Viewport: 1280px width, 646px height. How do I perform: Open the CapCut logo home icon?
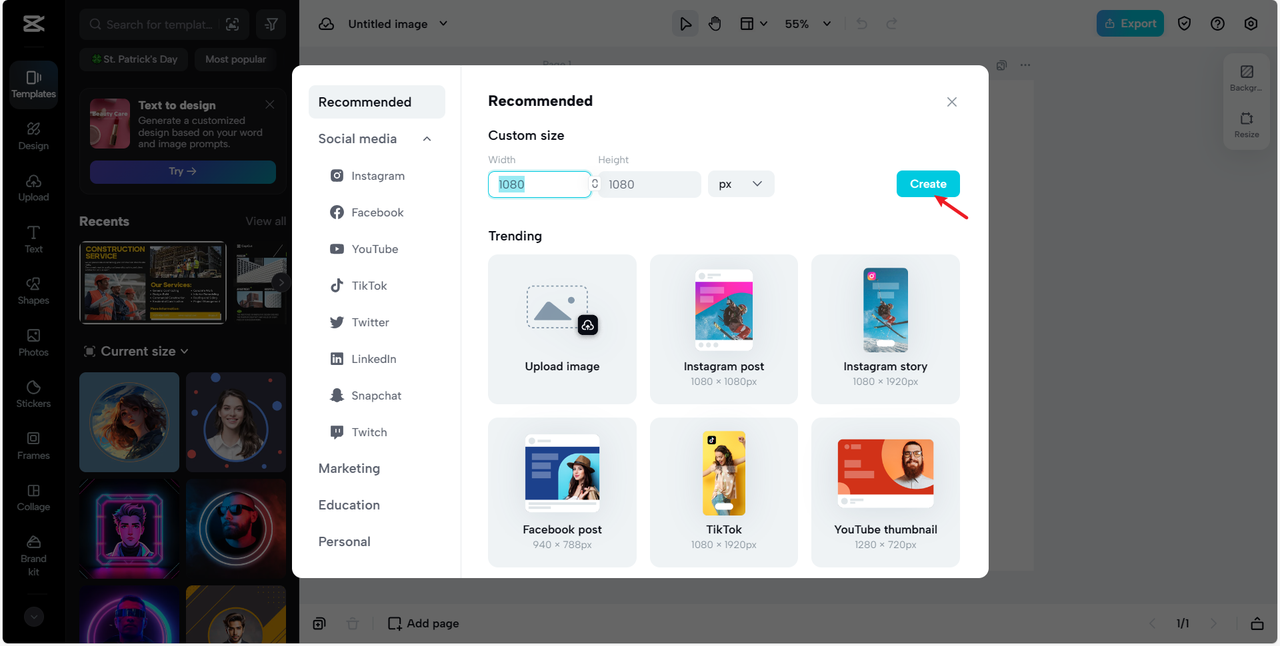(33, 24)
